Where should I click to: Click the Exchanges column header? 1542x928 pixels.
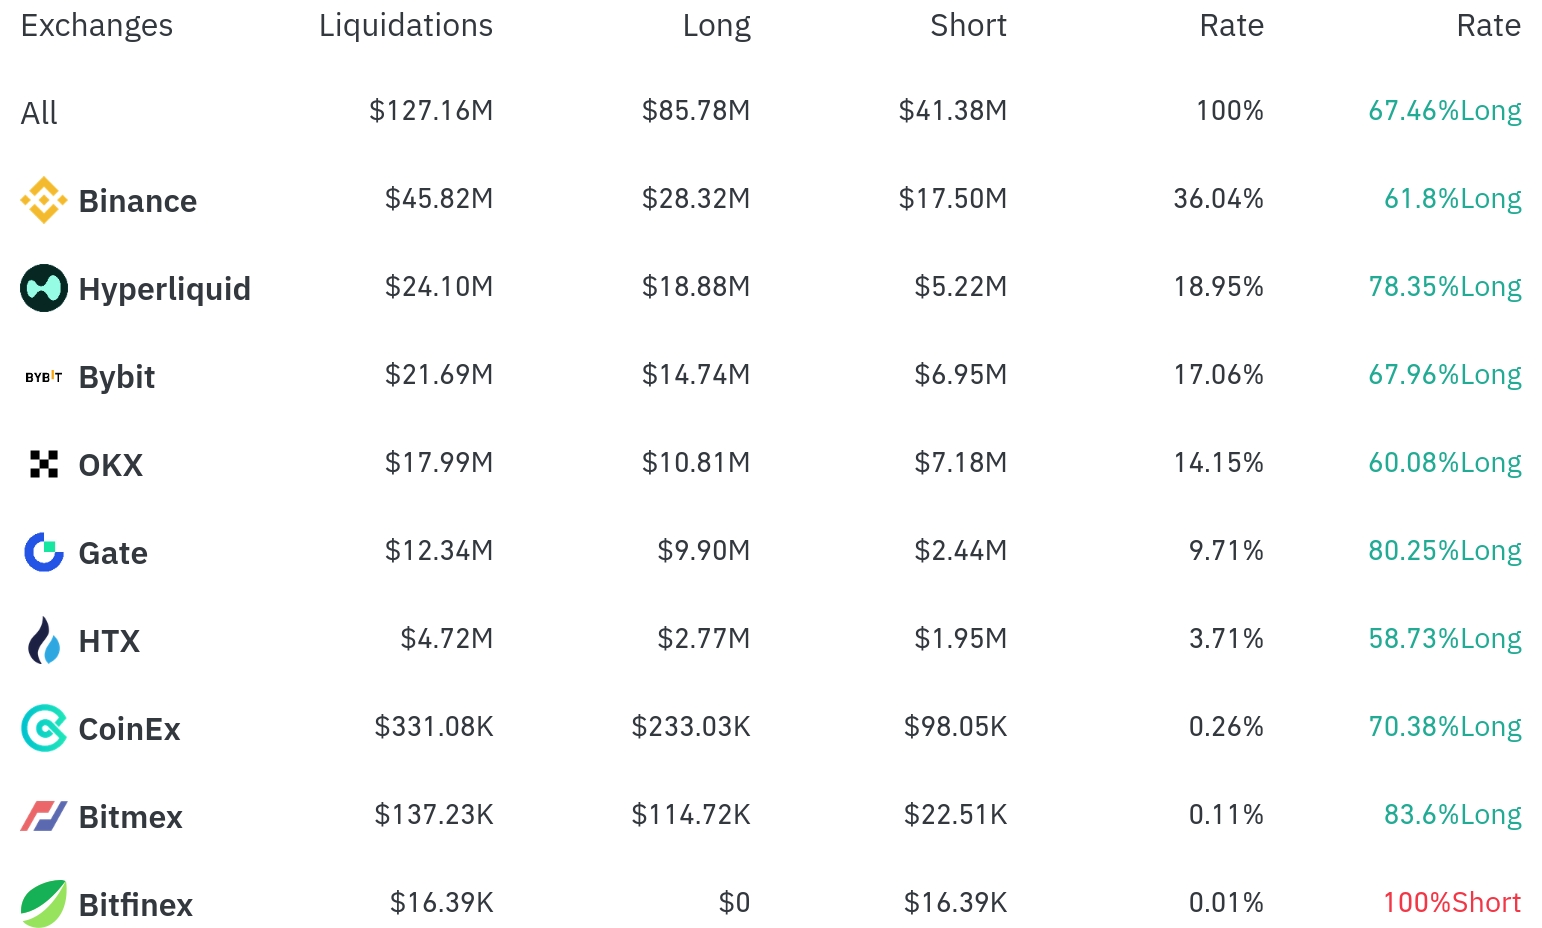[97, 26]
